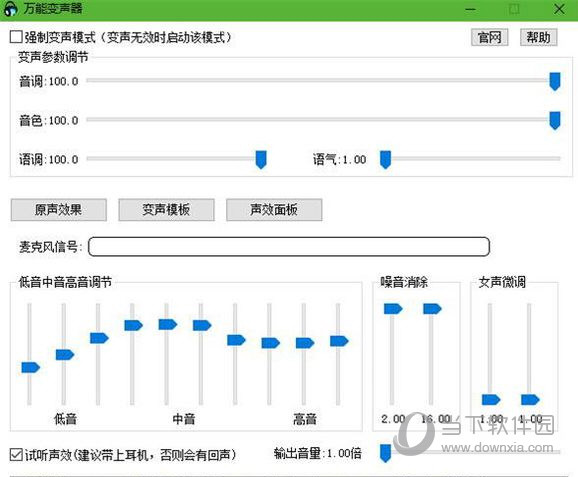Click the 变声参数调节 group title
This screenshot has height=477, width=578.
tap(53, 57)
